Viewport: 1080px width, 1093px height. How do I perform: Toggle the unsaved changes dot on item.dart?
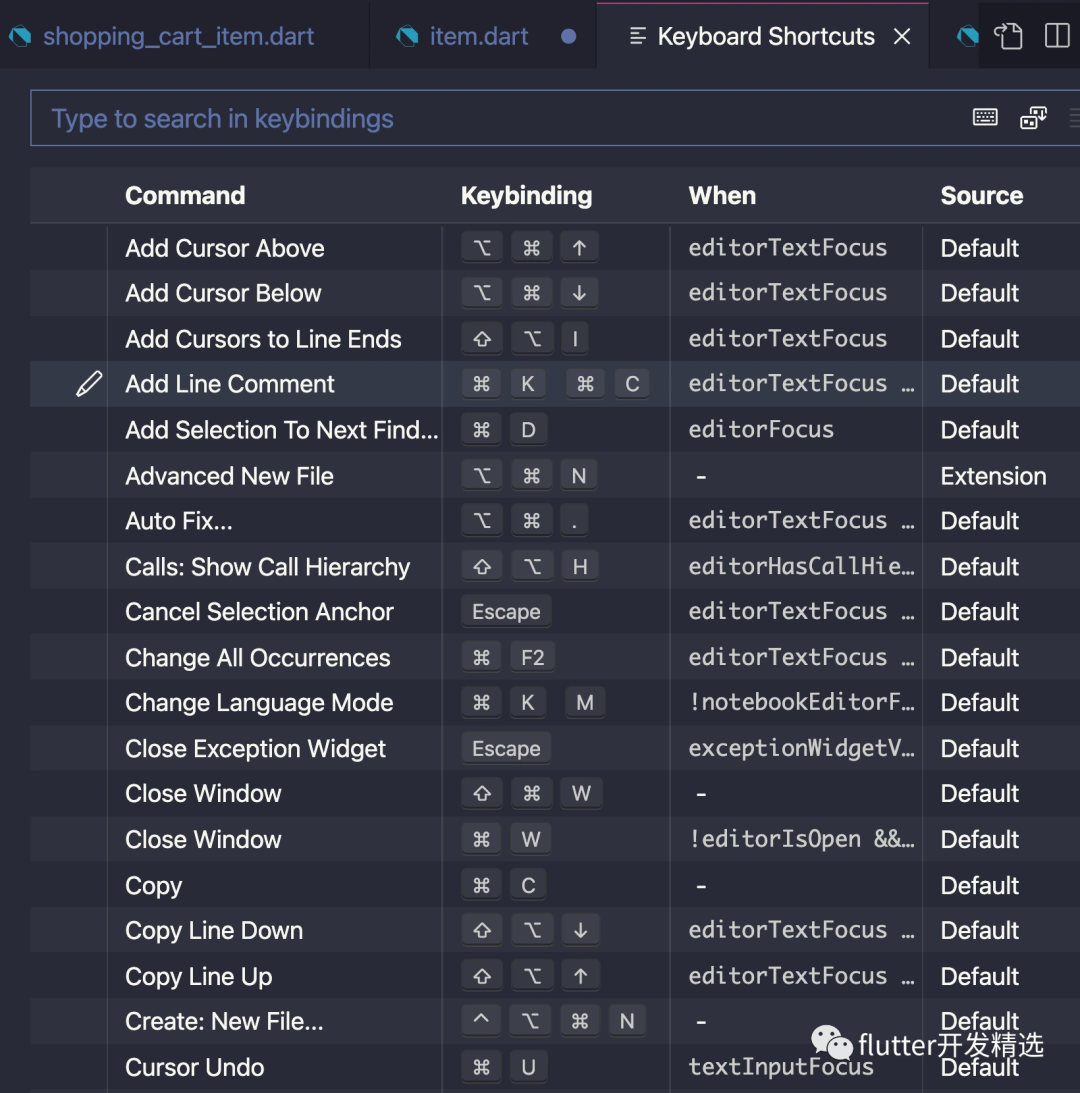point(568,37)
